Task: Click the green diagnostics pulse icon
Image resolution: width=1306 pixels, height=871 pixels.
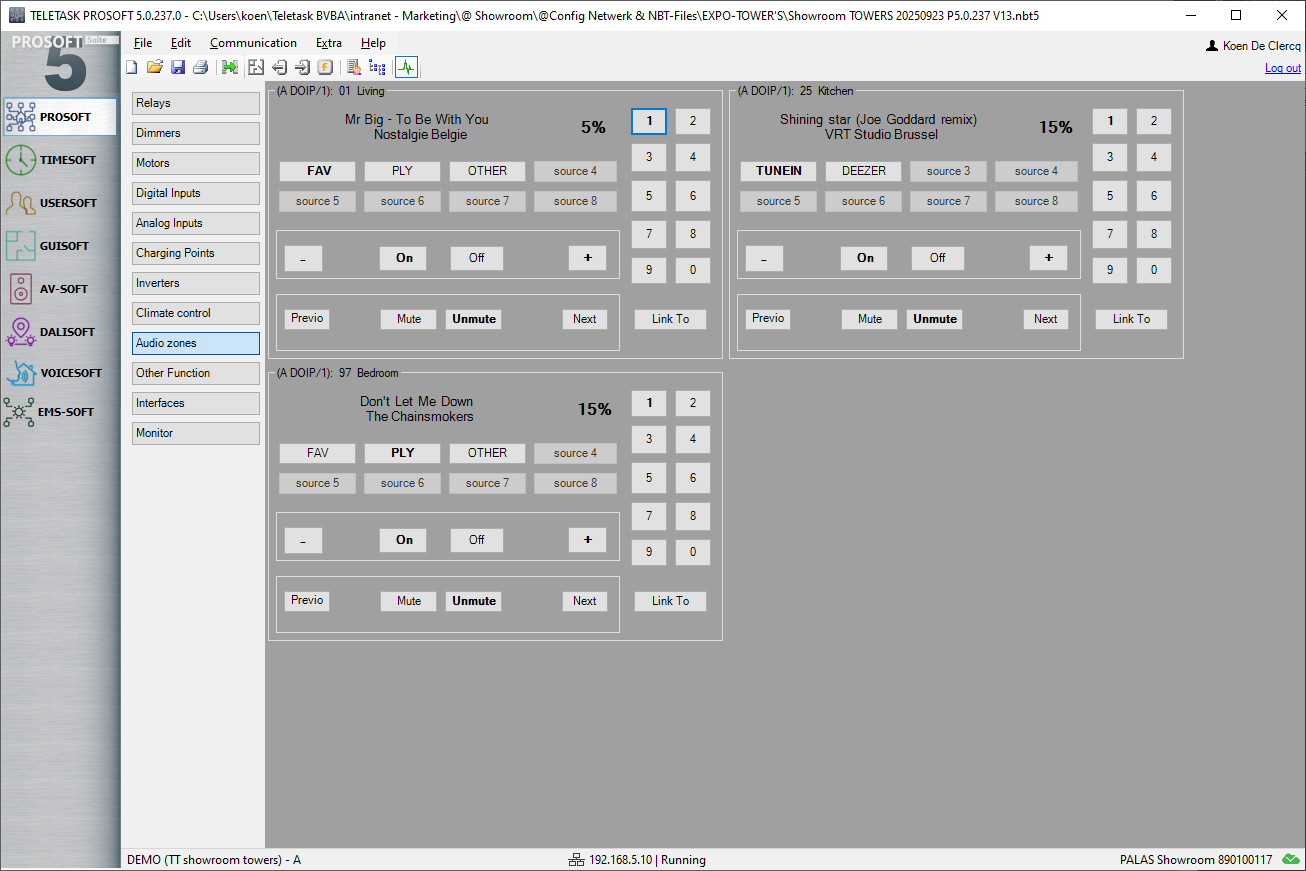Action: coord(407,67)
